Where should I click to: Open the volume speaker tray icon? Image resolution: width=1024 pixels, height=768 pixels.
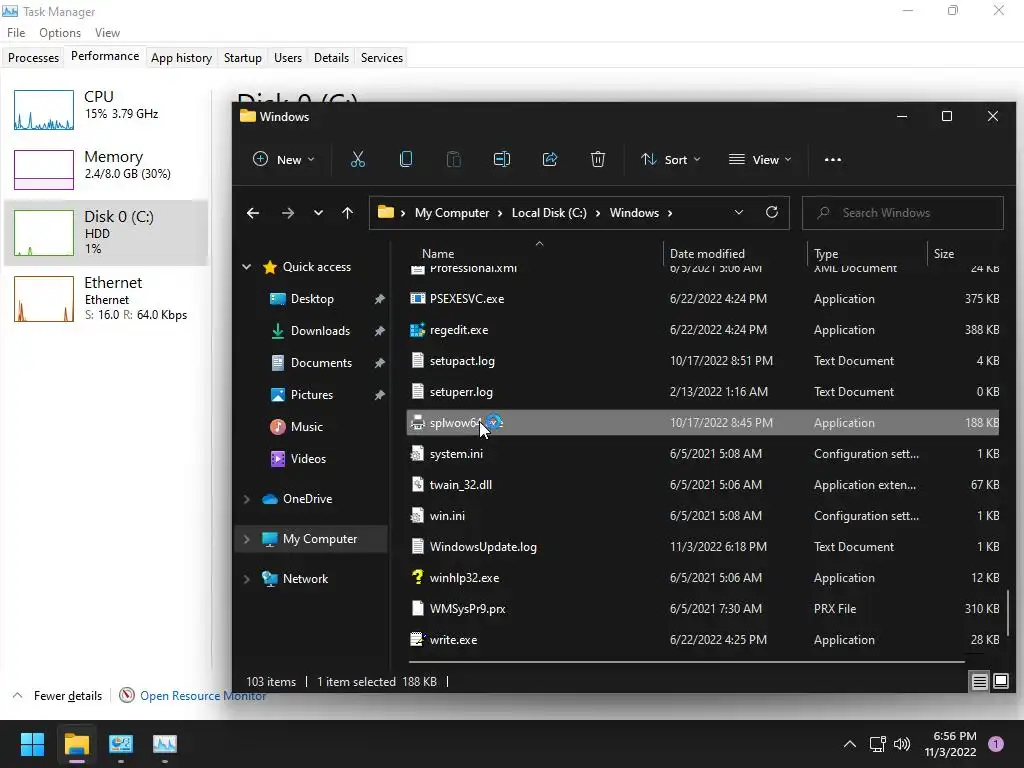click(x=902, y=744)
